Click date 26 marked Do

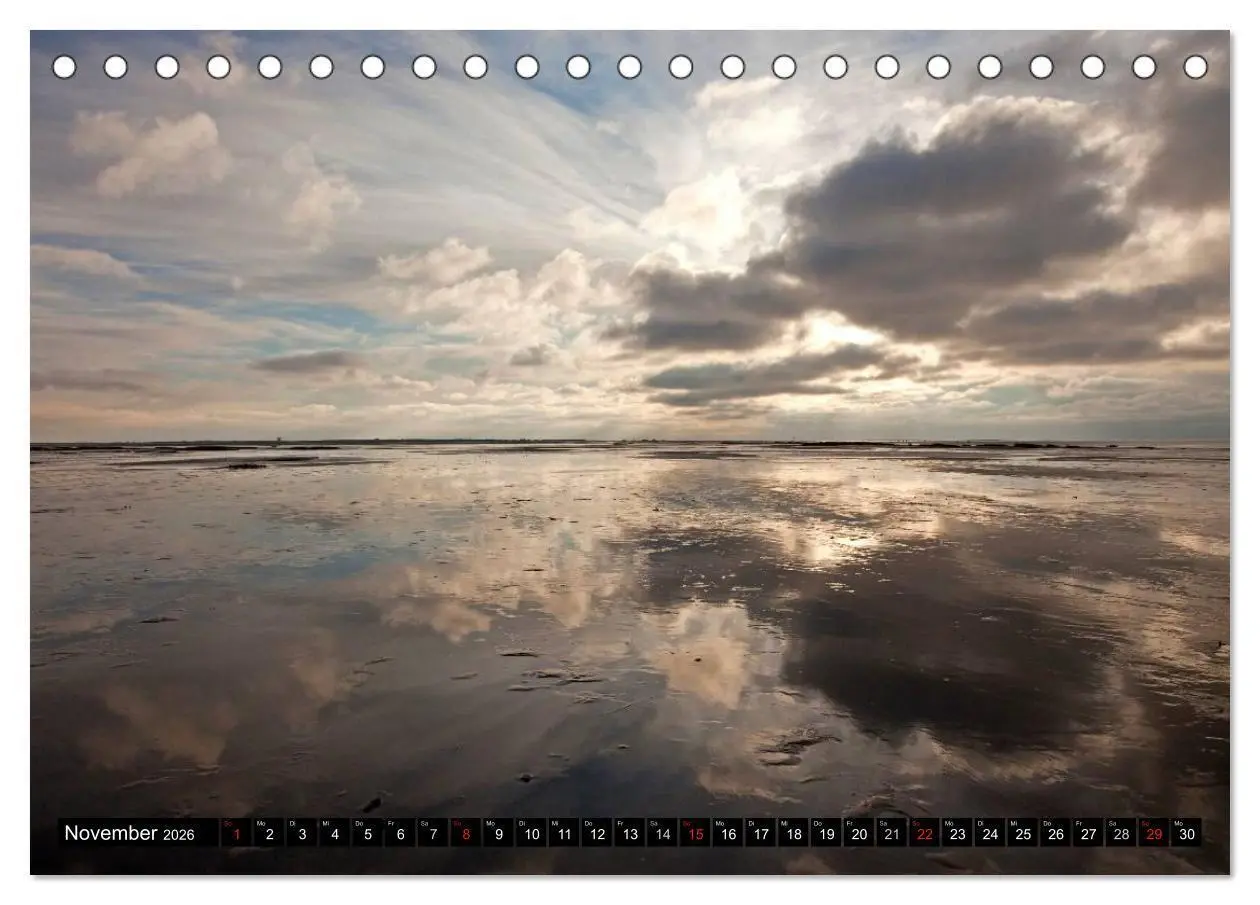[1056, 833]
